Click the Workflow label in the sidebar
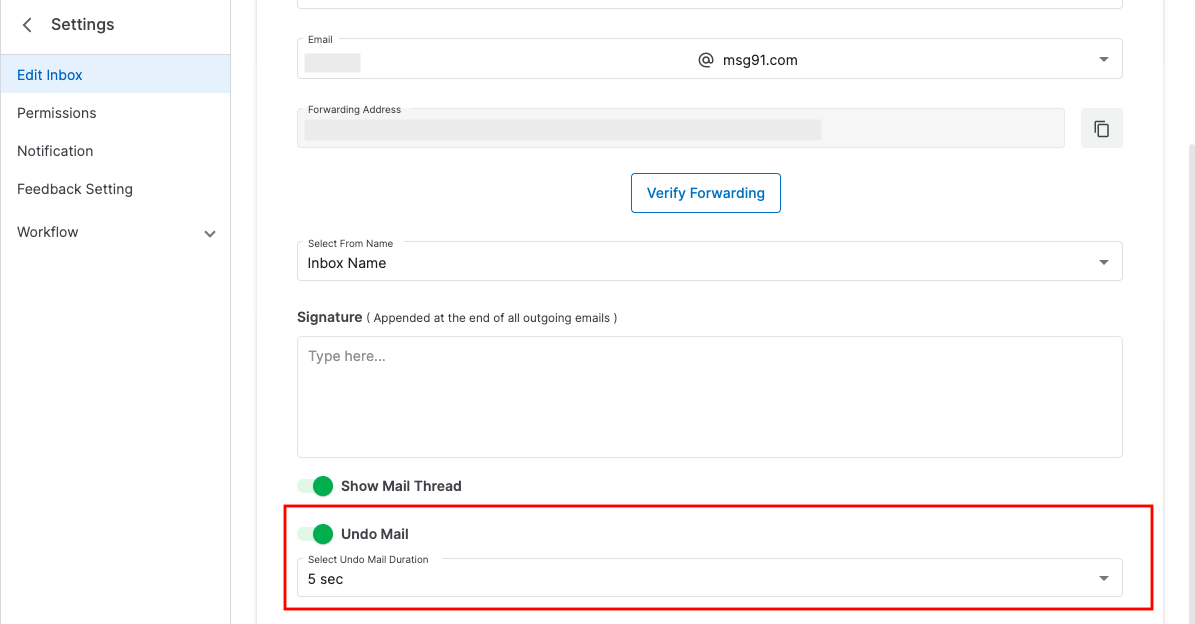 click(47, 232)
